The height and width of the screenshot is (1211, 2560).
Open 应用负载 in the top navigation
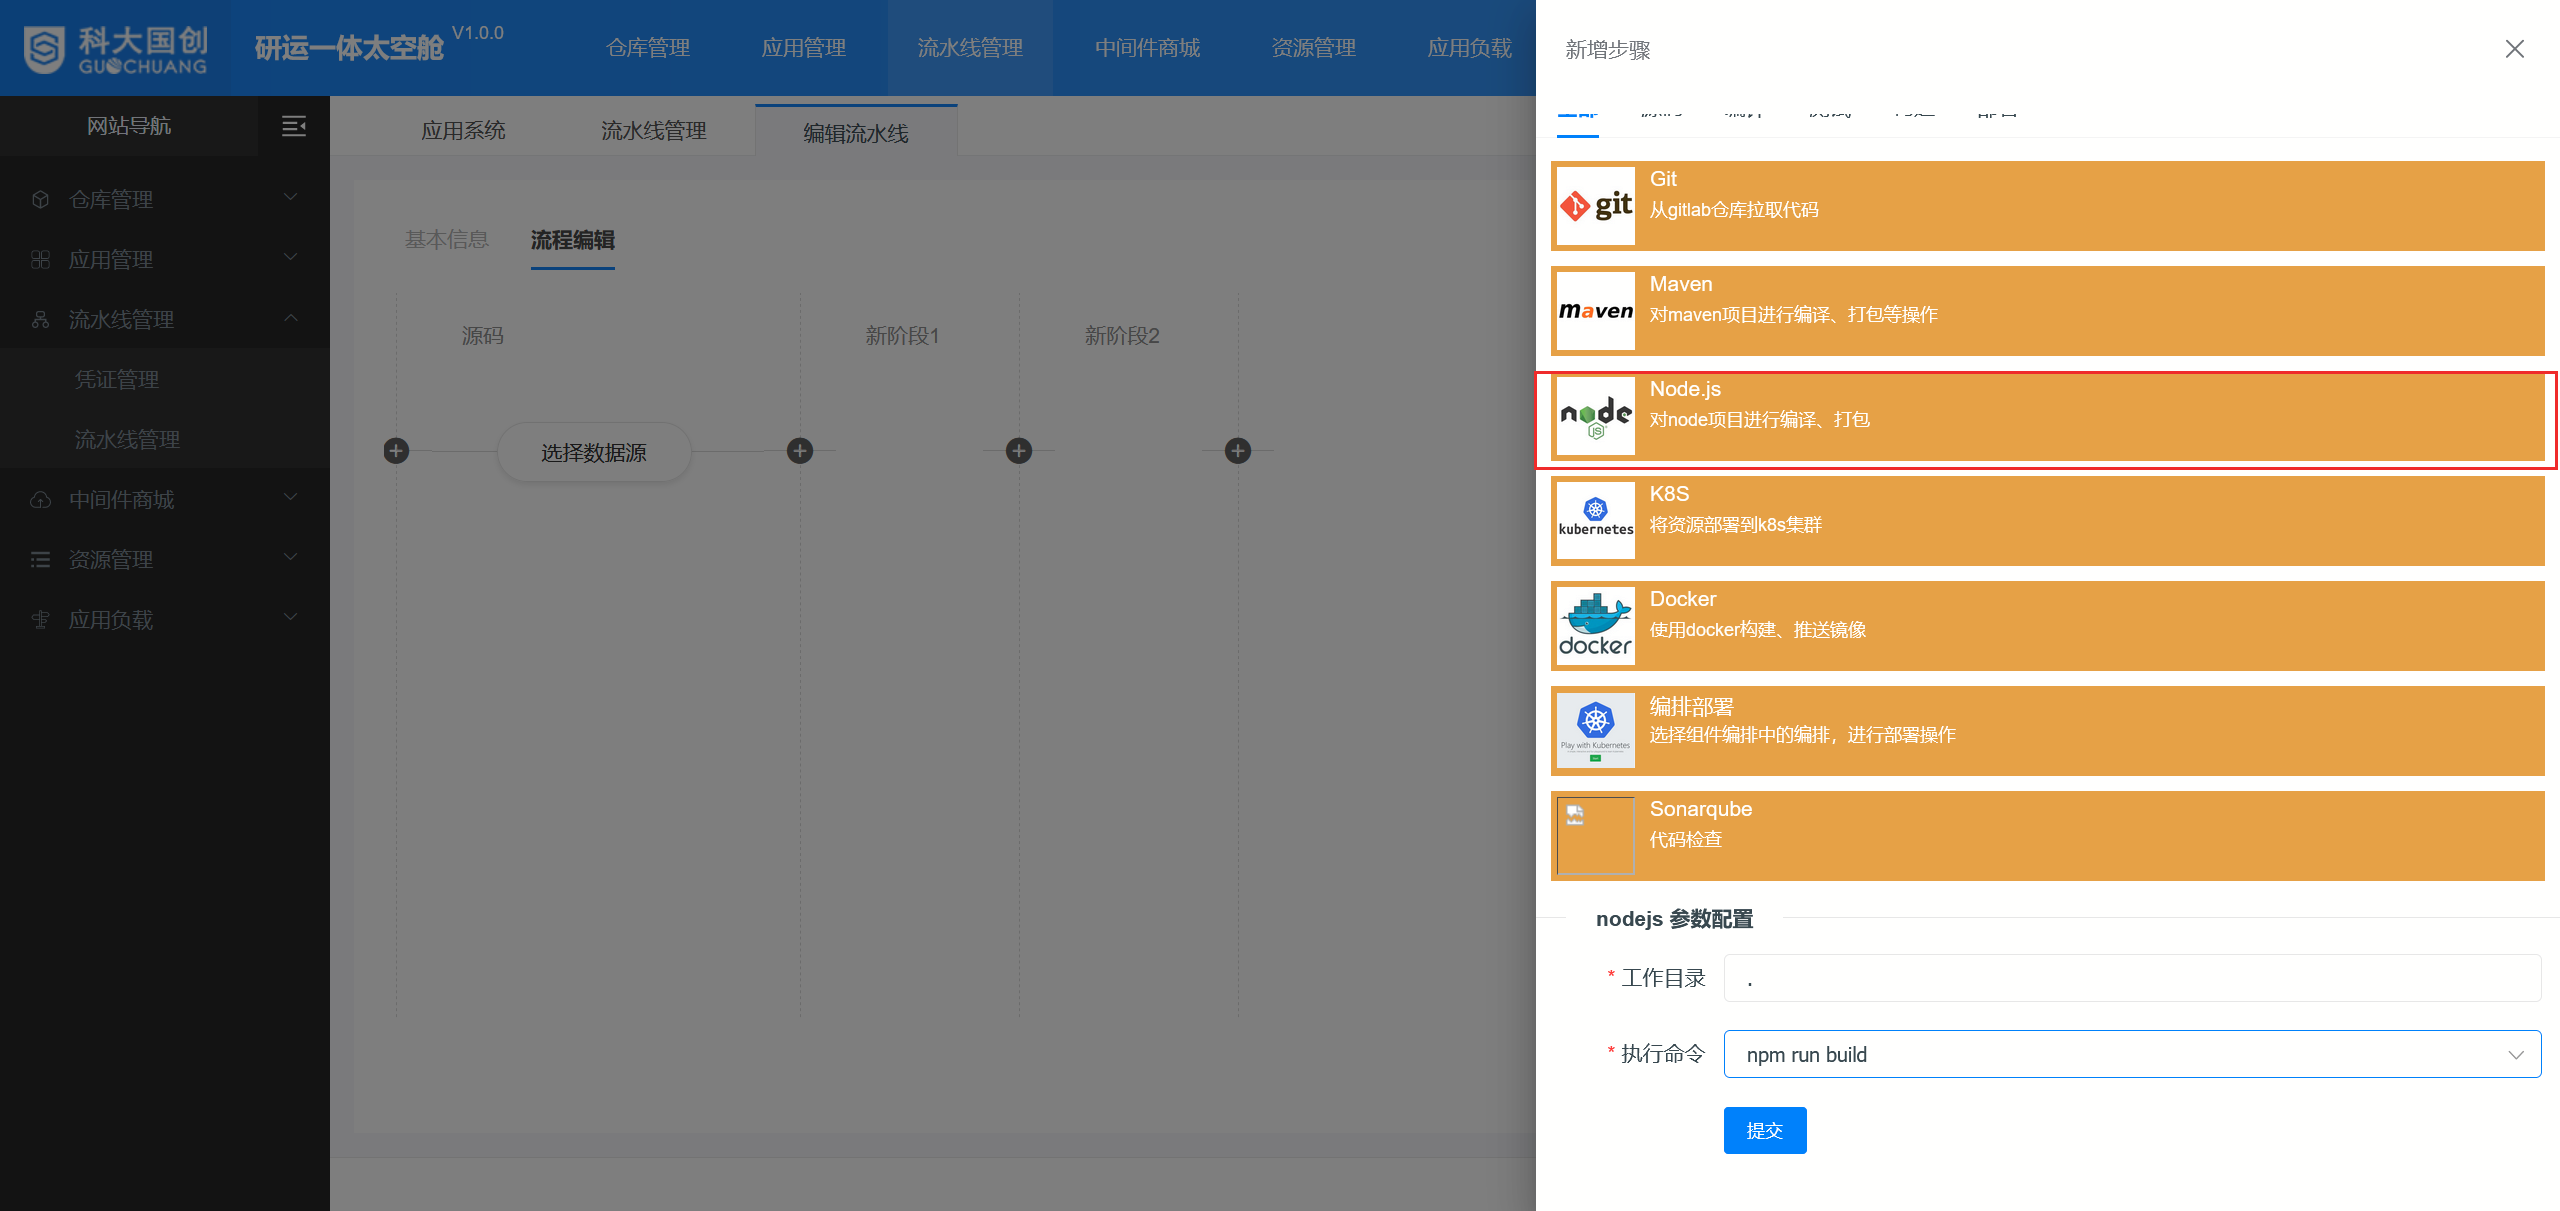point(1469,48)
